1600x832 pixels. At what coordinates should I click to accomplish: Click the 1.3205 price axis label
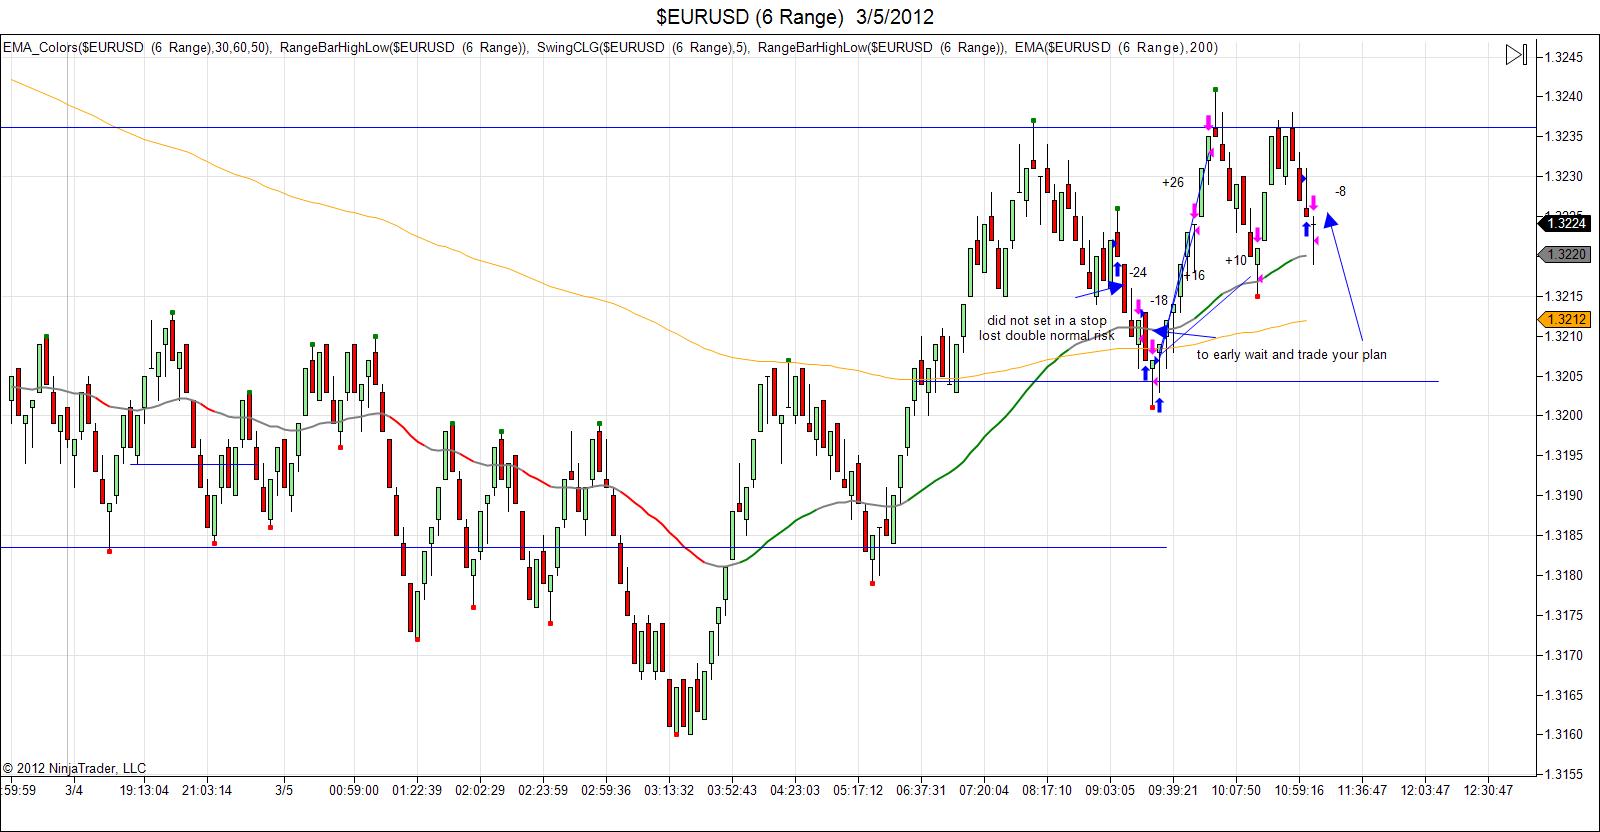pos(1564,376)
